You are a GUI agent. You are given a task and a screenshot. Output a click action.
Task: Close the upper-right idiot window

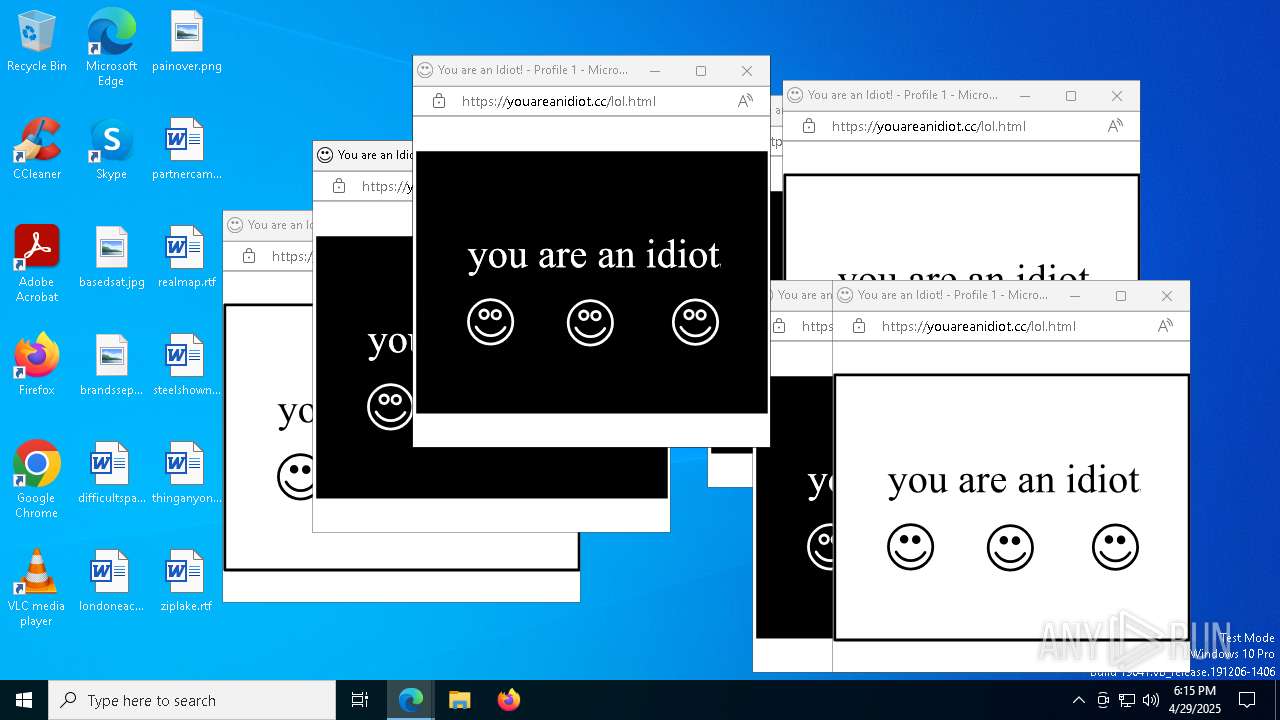click(1117, 95)
